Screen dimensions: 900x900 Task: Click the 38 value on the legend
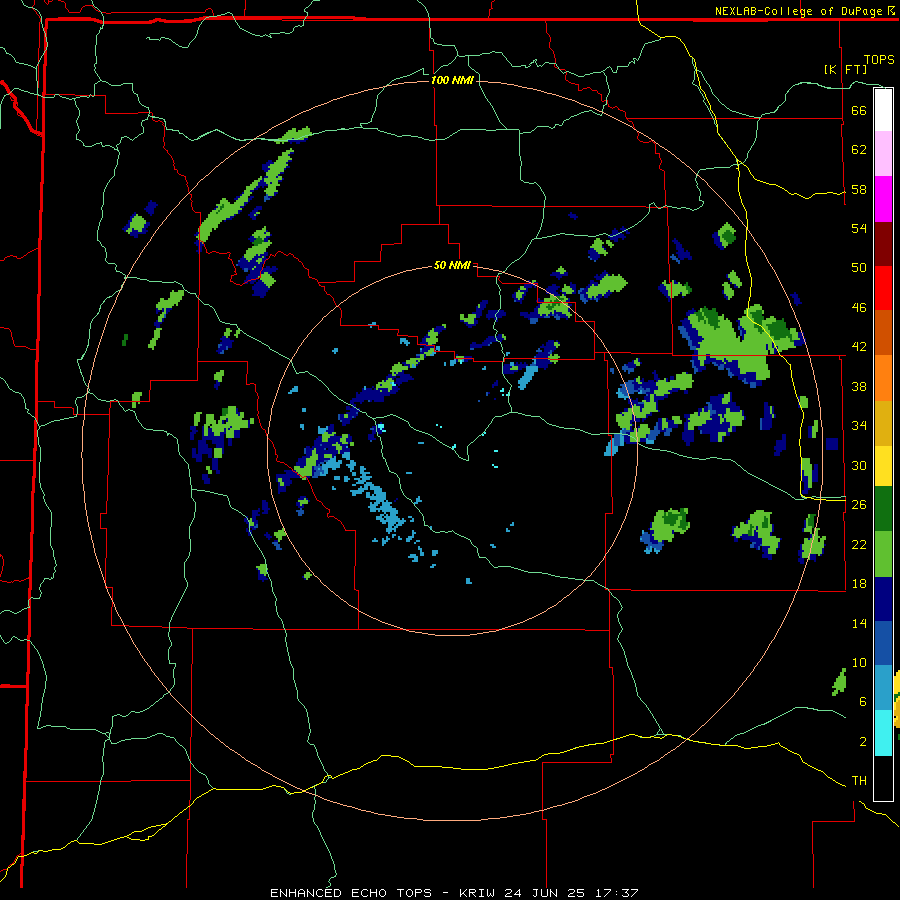[x=859, y=386]
